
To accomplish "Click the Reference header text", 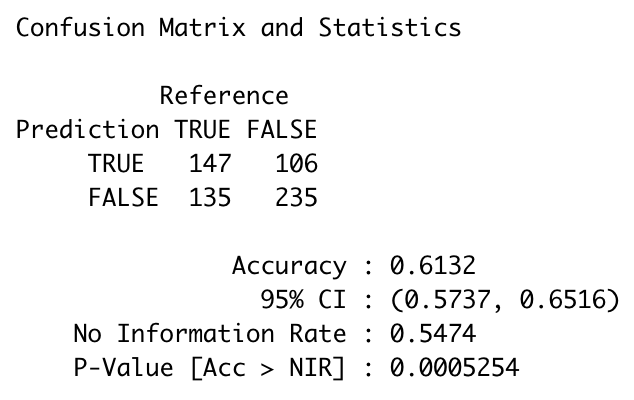I will [x=224, y=96].
